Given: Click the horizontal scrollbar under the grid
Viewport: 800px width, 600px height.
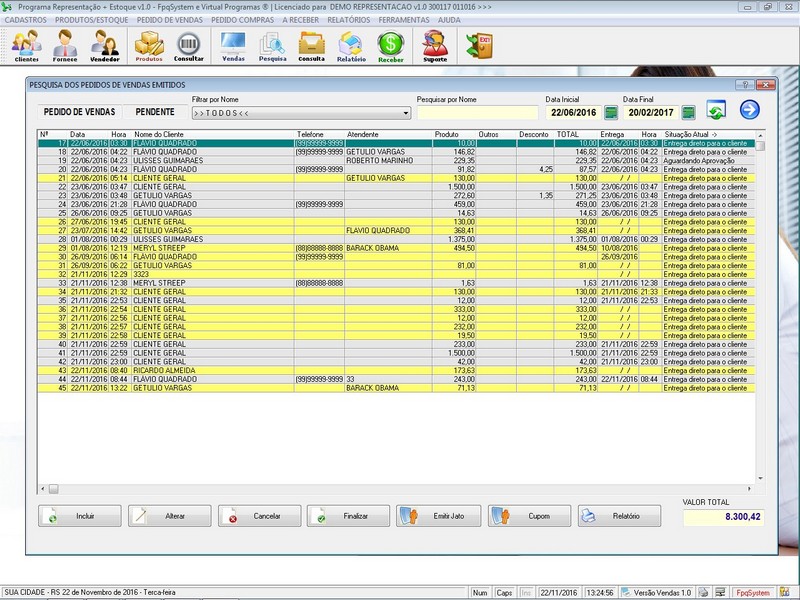Looking at the screenshot, I should 400,488.
